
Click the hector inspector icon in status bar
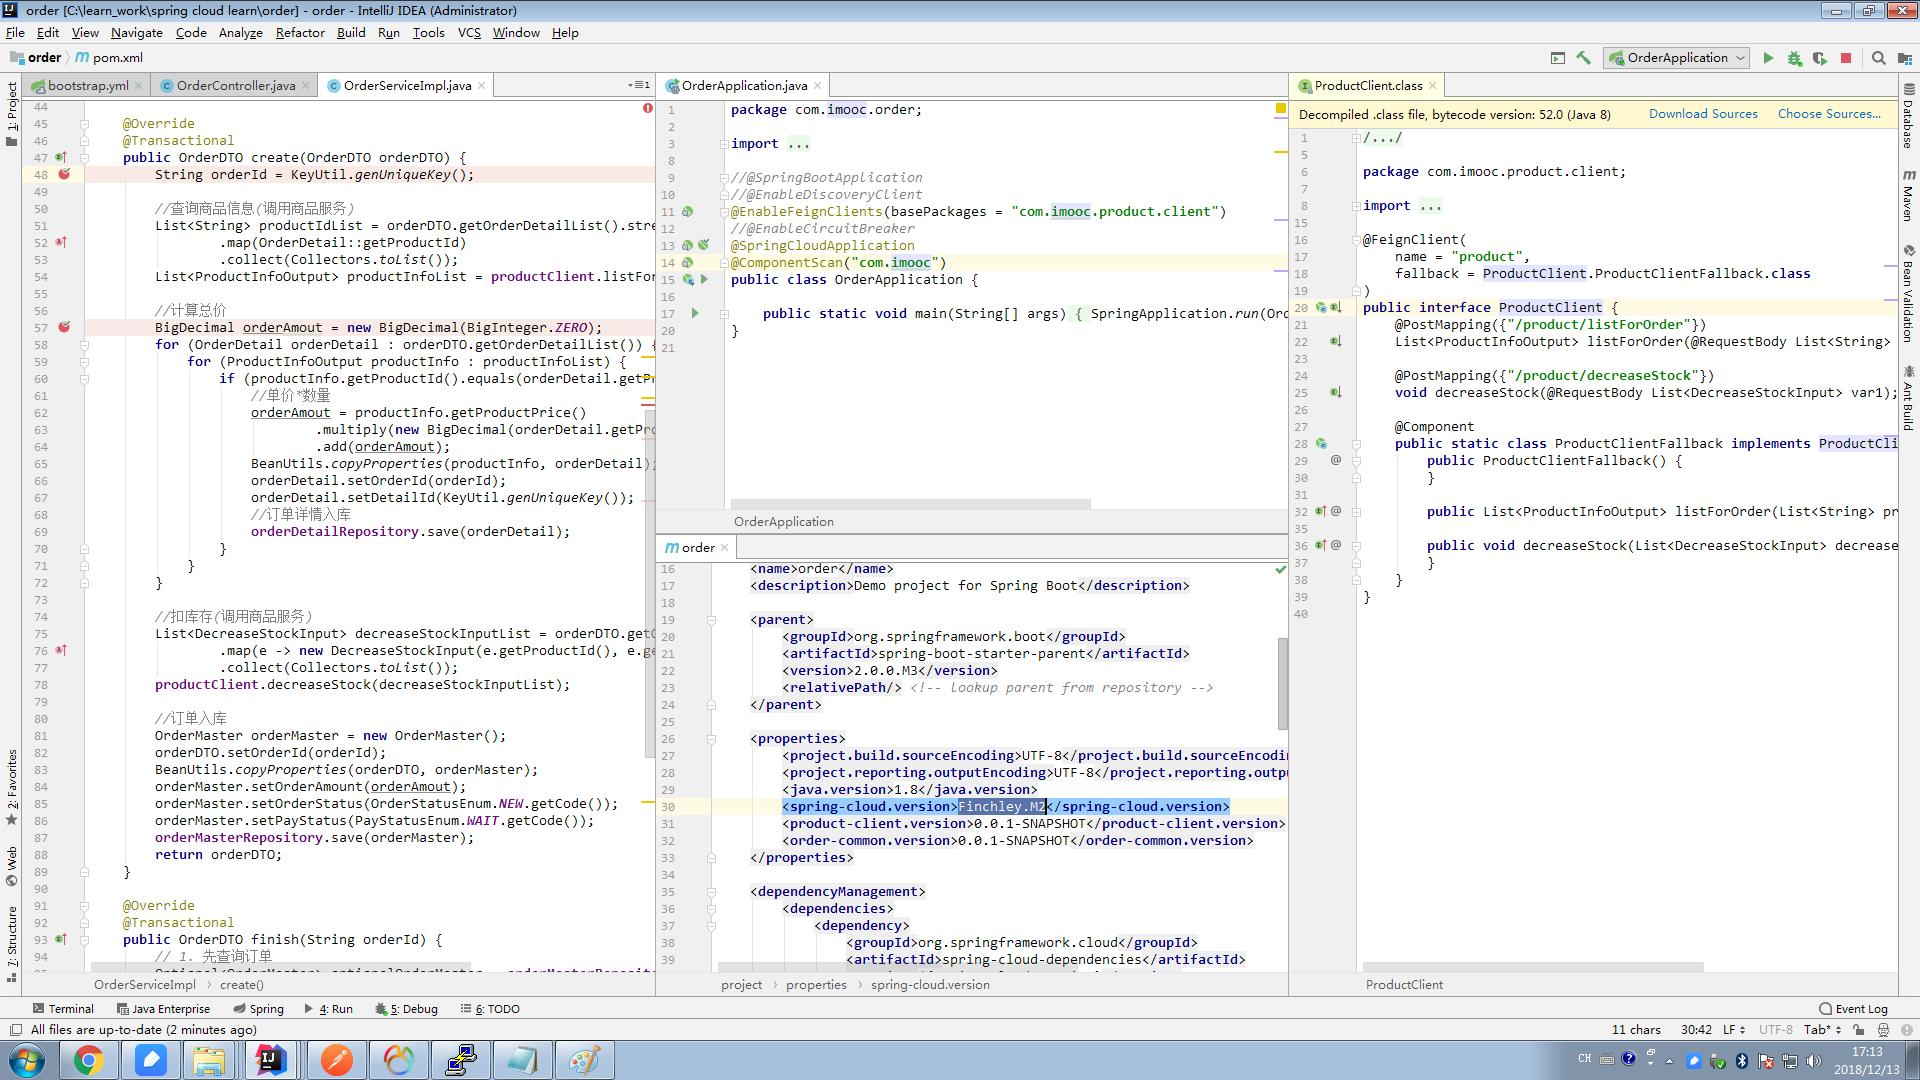point(1883,1030)
